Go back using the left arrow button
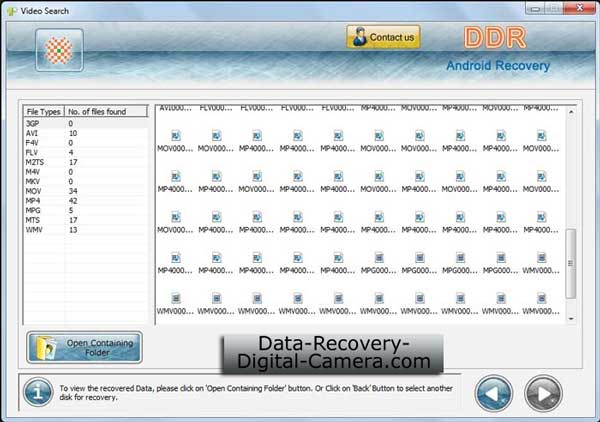 coord(494,391)
